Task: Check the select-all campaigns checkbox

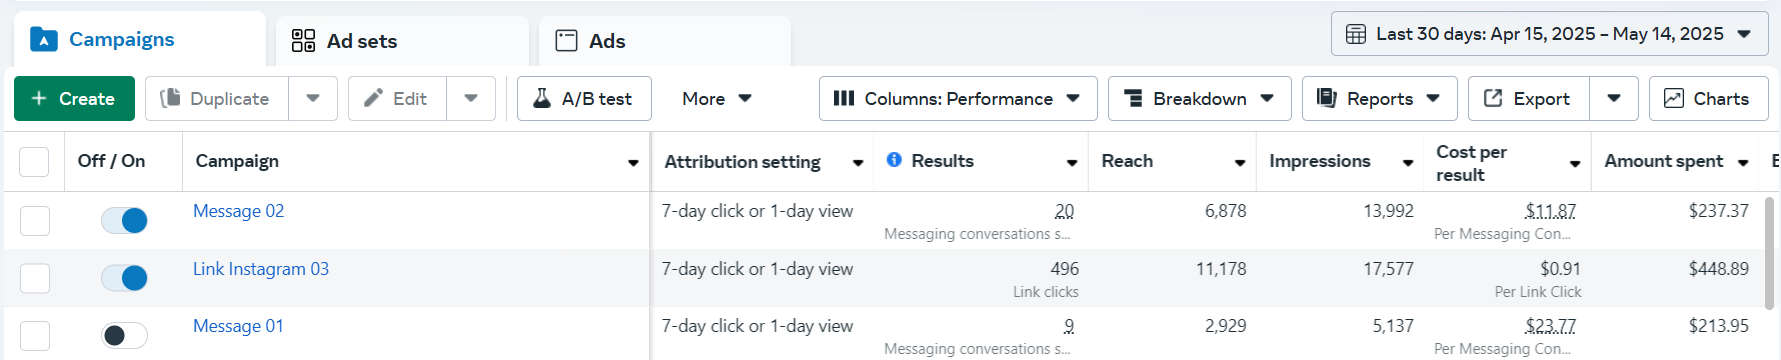Action: (34, 162)
